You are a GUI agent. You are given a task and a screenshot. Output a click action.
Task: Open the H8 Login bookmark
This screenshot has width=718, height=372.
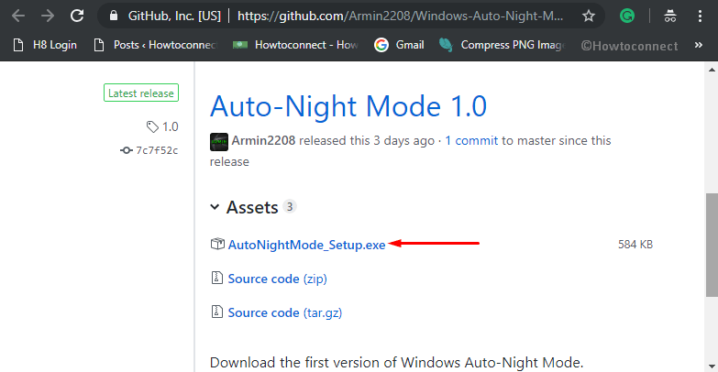(45, 45)
